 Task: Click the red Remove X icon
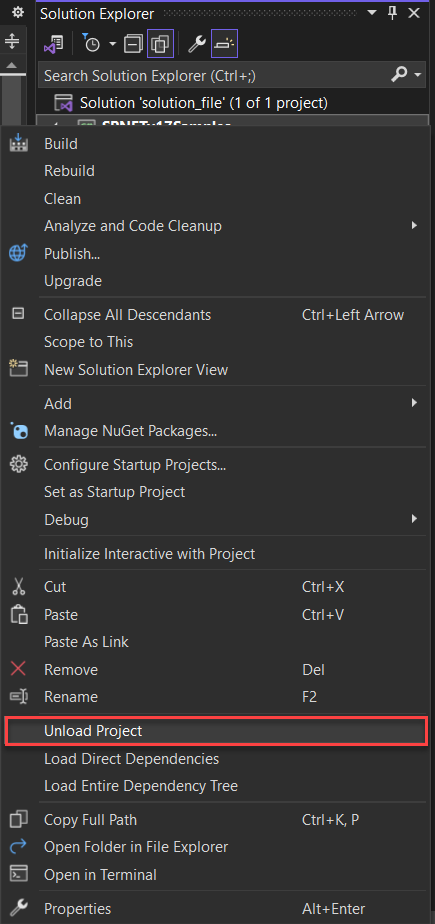[x=19, y=669]
